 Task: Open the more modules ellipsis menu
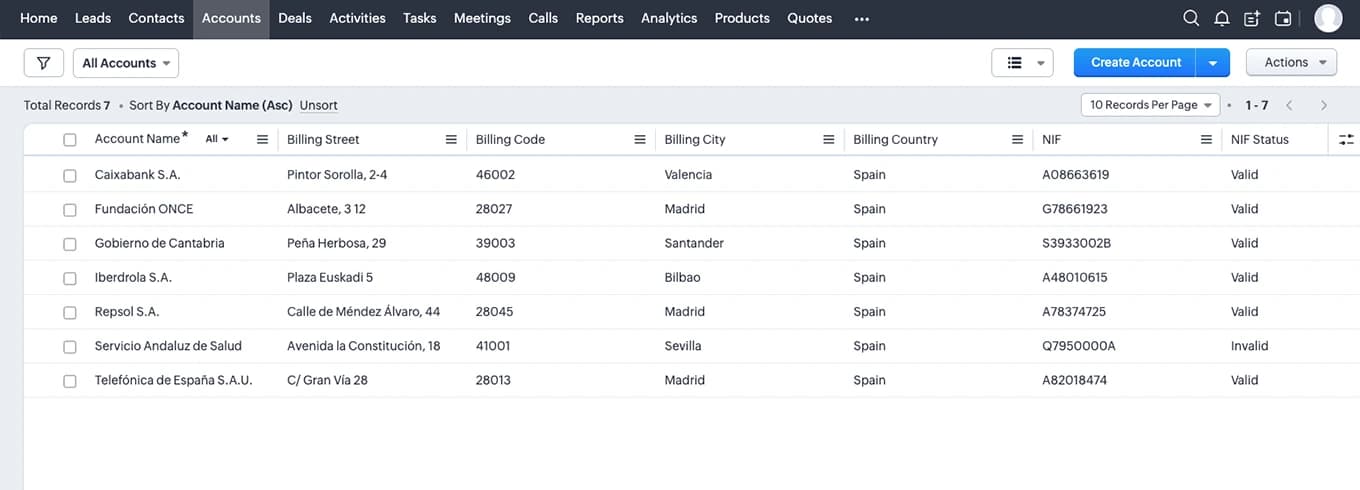coord(862,19)
